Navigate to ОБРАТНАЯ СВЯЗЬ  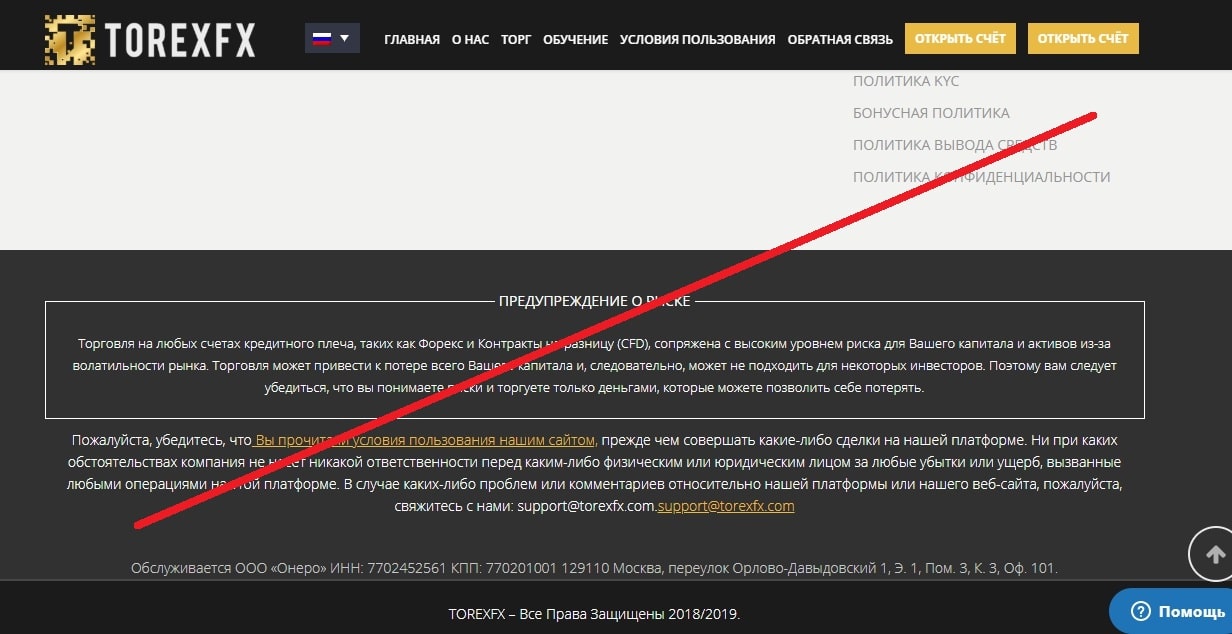(840, 40)
